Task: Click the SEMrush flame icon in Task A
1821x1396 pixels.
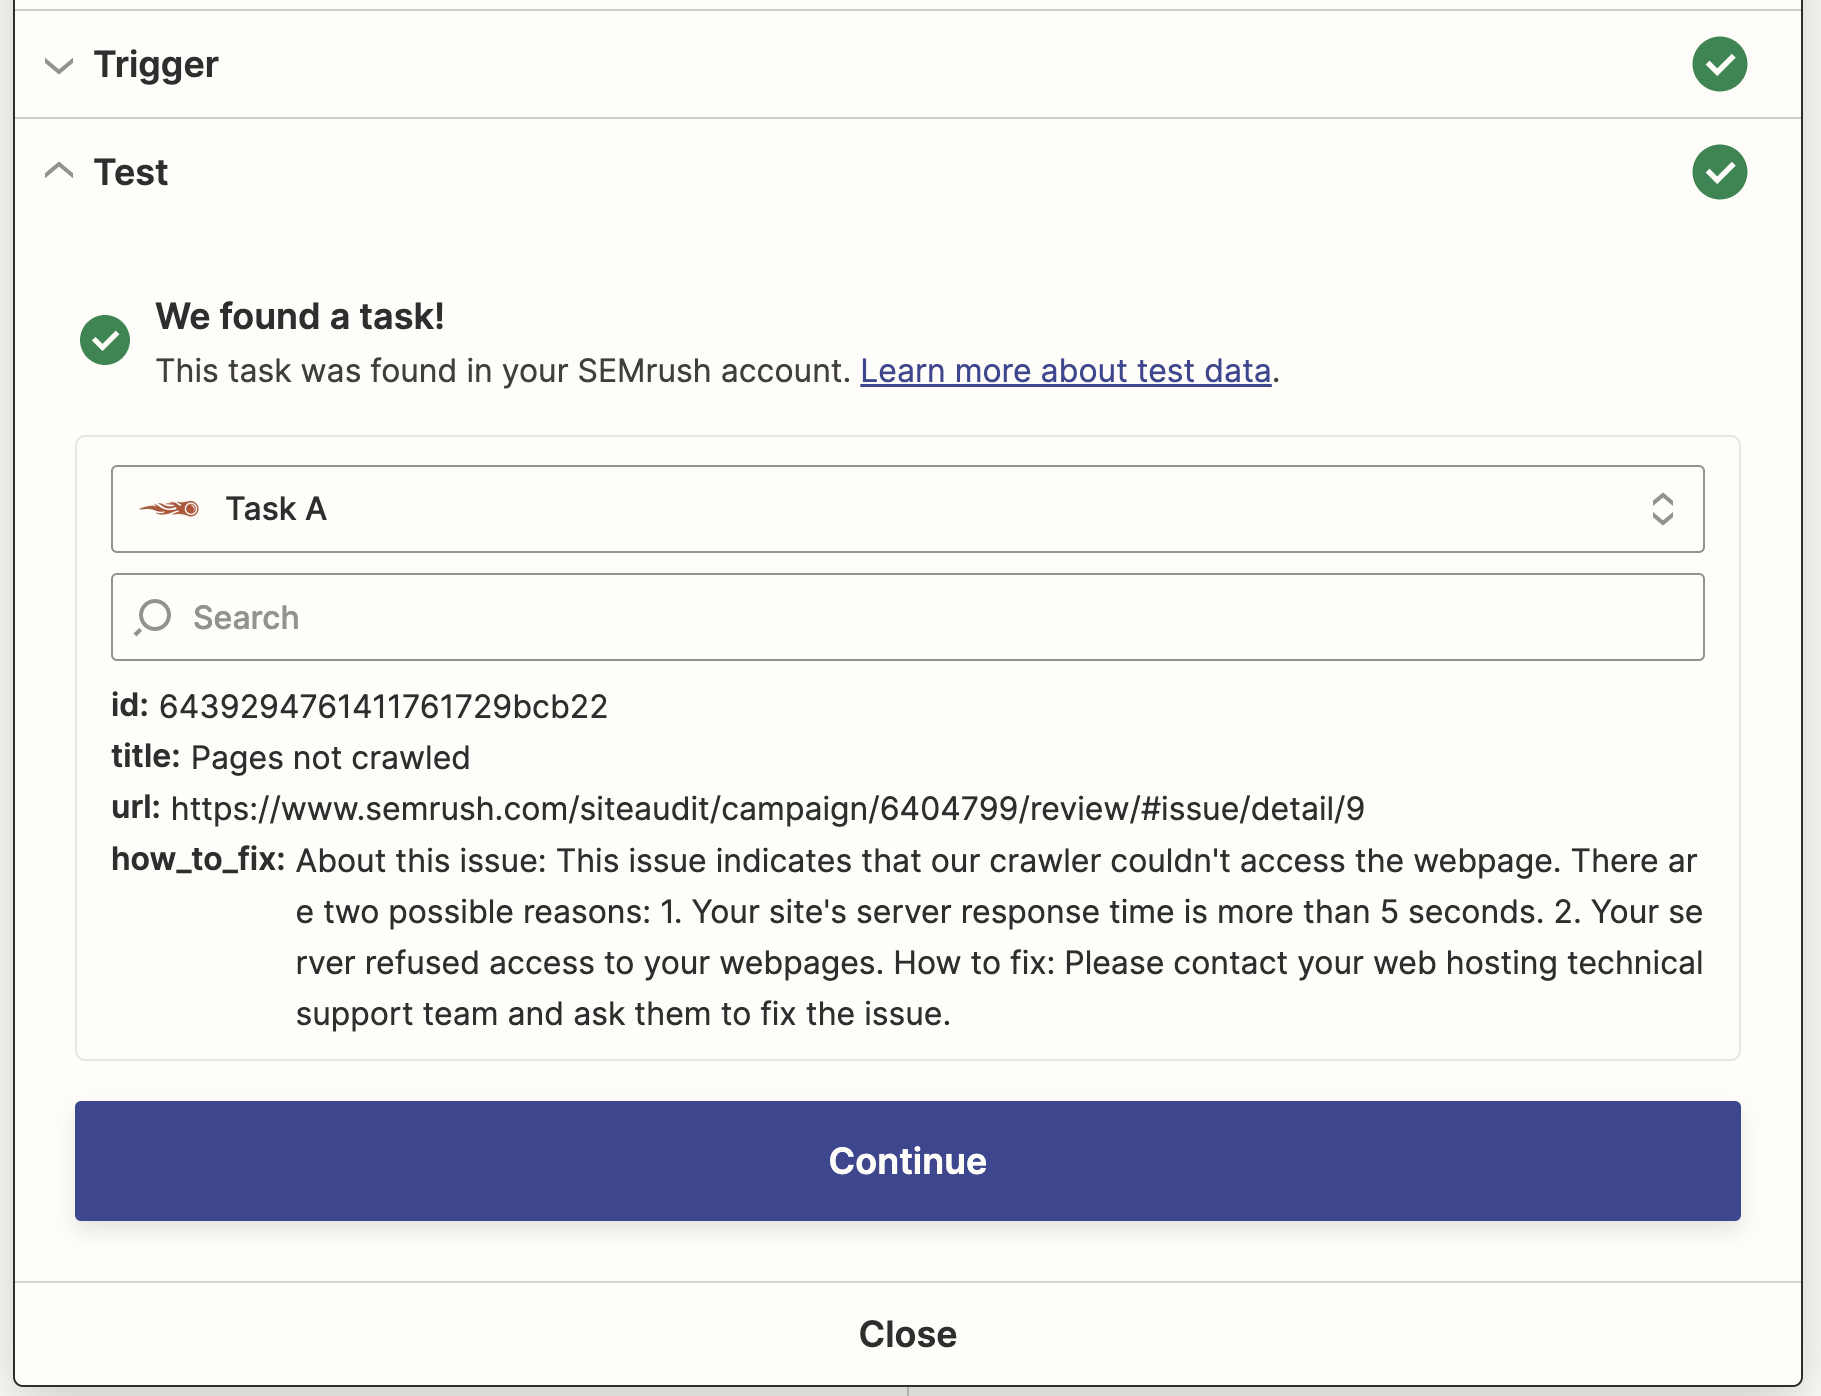Action: (170, 509)
